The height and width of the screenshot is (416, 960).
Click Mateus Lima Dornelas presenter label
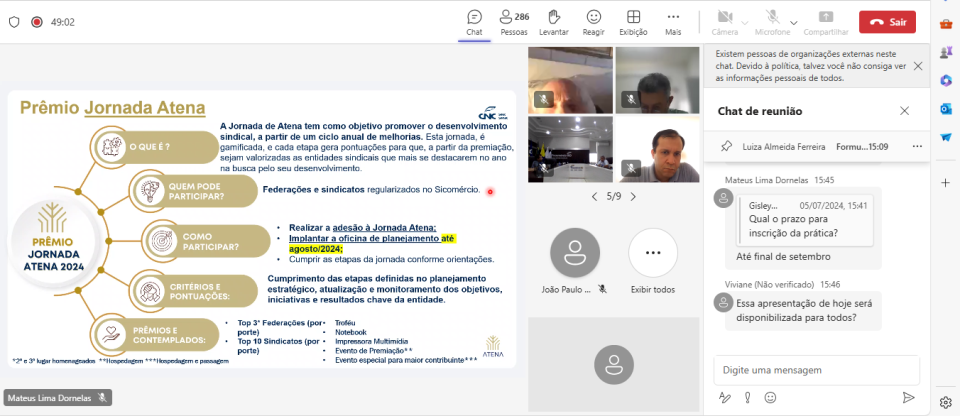(58, 398)
